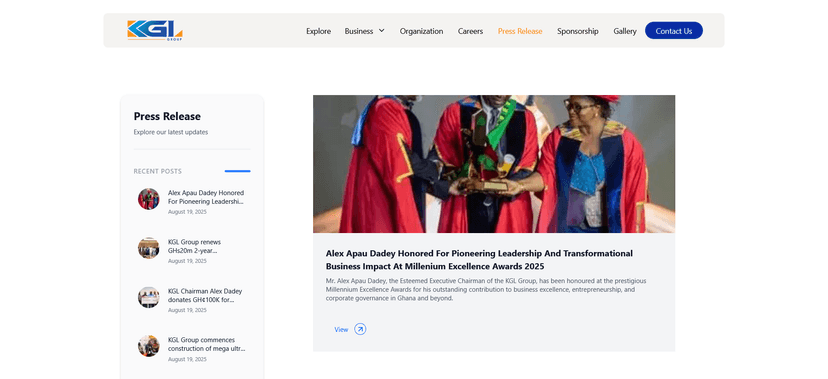Click August 19, 2025 date under first post

(x=187, y=212)
